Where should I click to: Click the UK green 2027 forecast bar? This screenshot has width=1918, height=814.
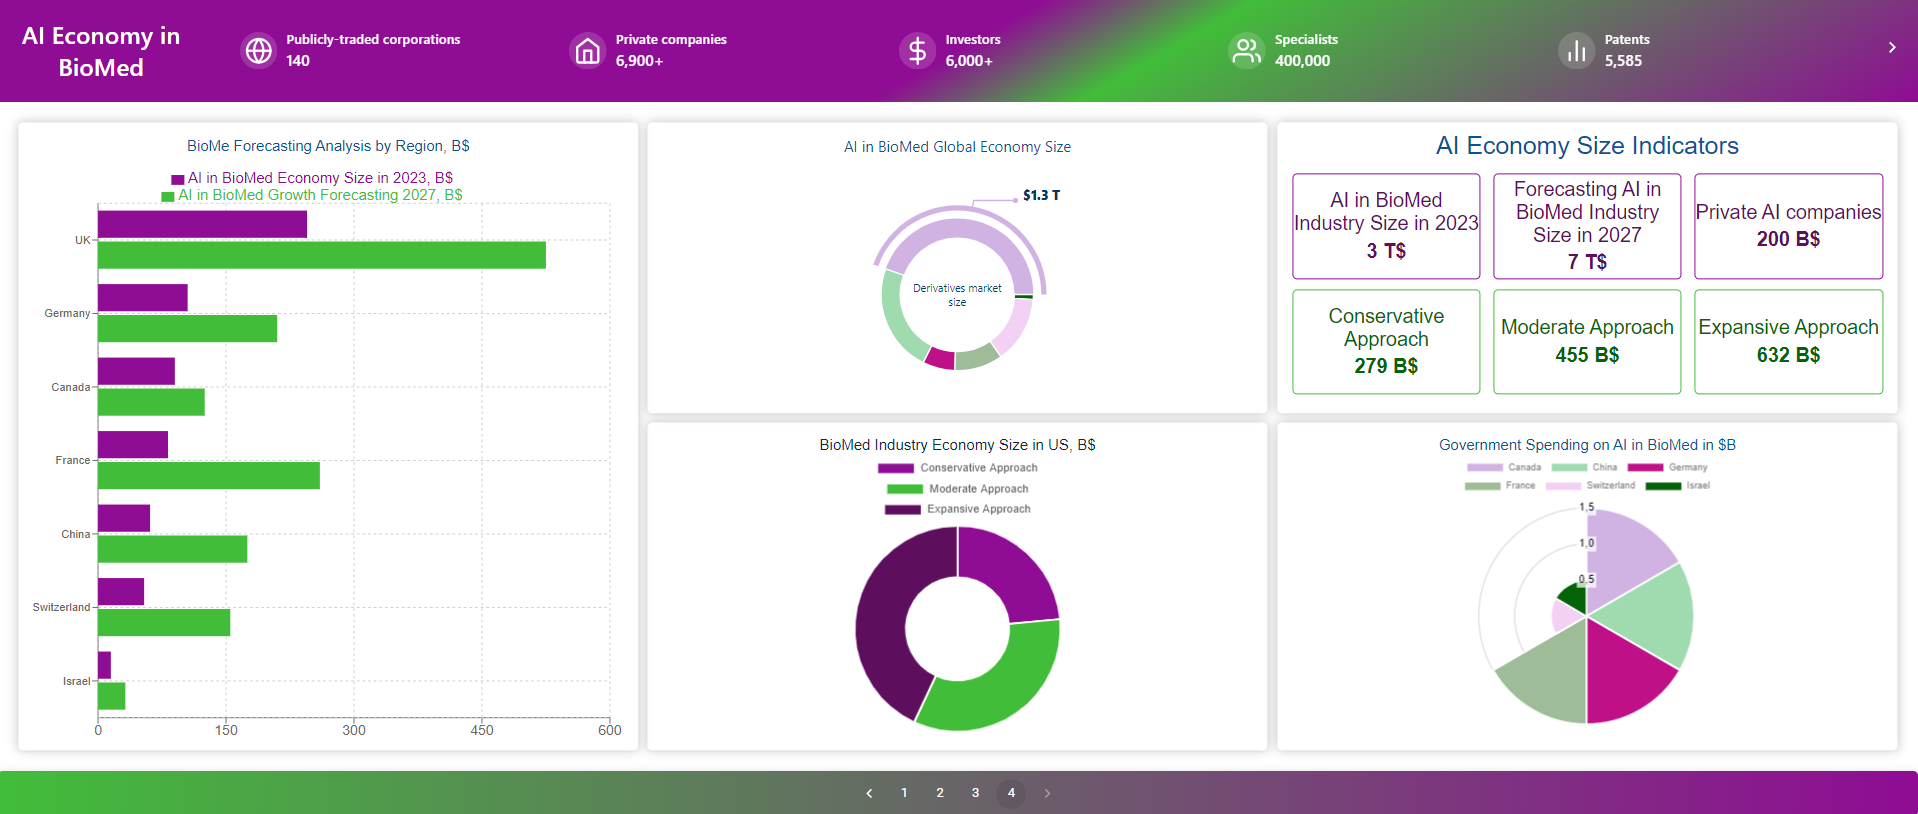click(321, 255)
